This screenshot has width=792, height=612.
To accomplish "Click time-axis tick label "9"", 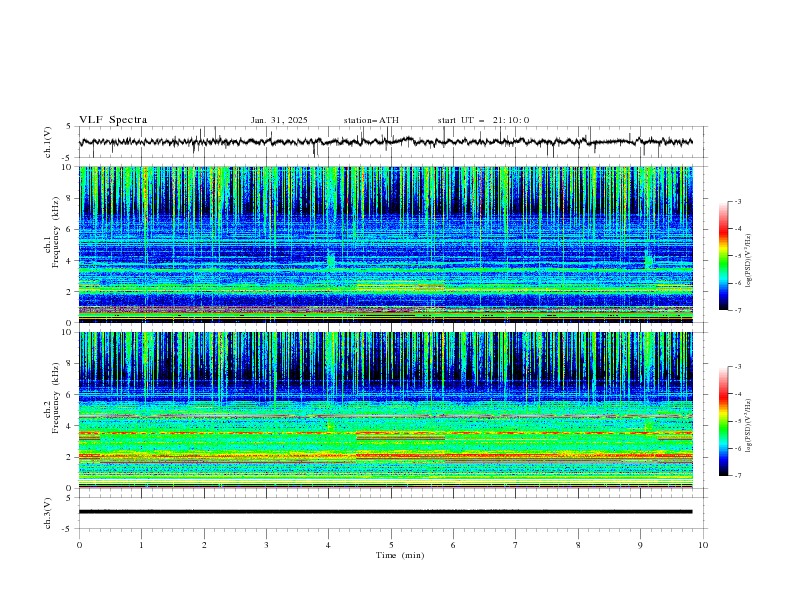I will point(640,545).
